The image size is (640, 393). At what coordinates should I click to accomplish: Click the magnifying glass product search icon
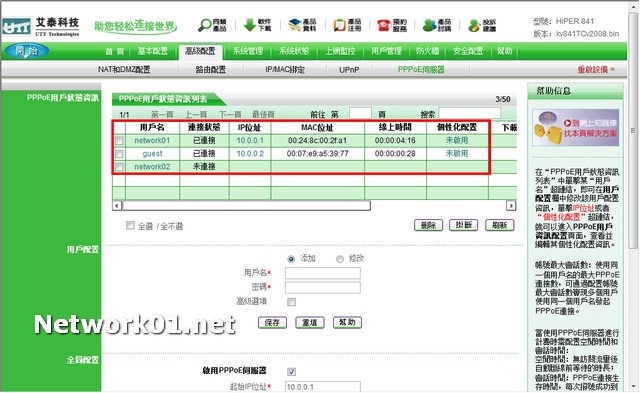pos(204,25)
